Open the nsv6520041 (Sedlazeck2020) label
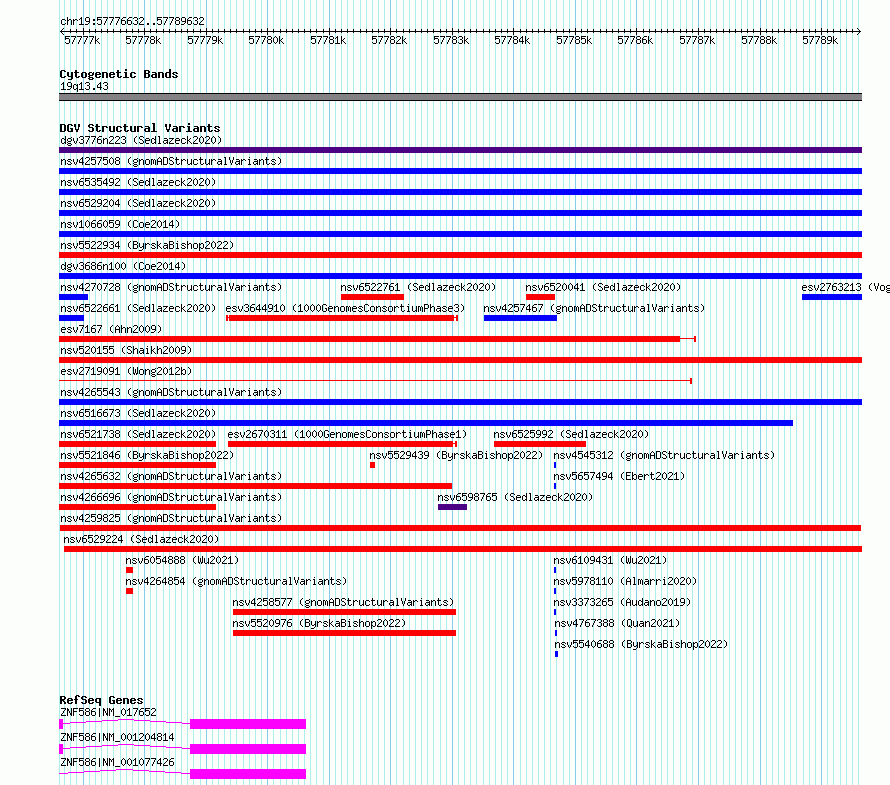Screen dimensions: 890x785 [x=603, y=287]
